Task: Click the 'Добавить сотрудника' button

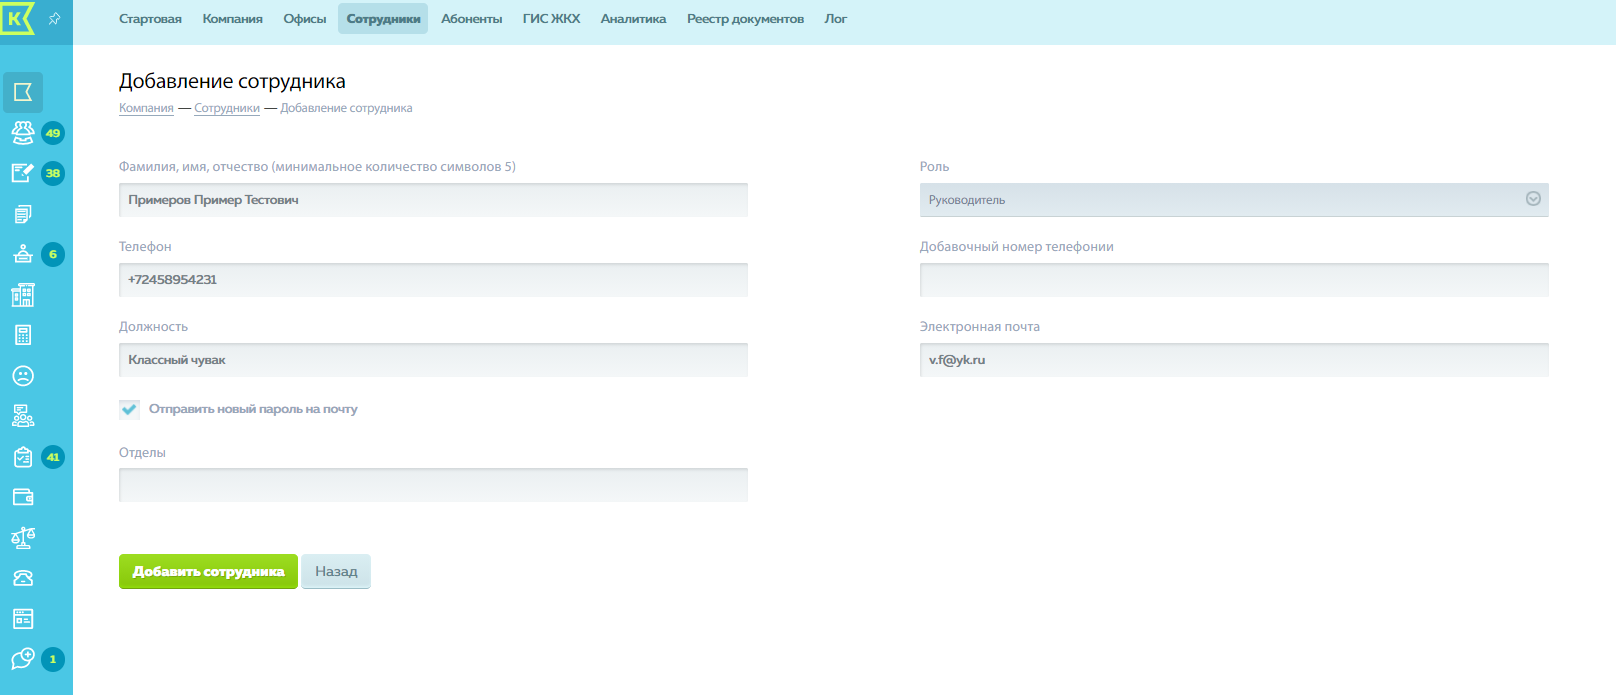Action: click(x=208, y=572)
